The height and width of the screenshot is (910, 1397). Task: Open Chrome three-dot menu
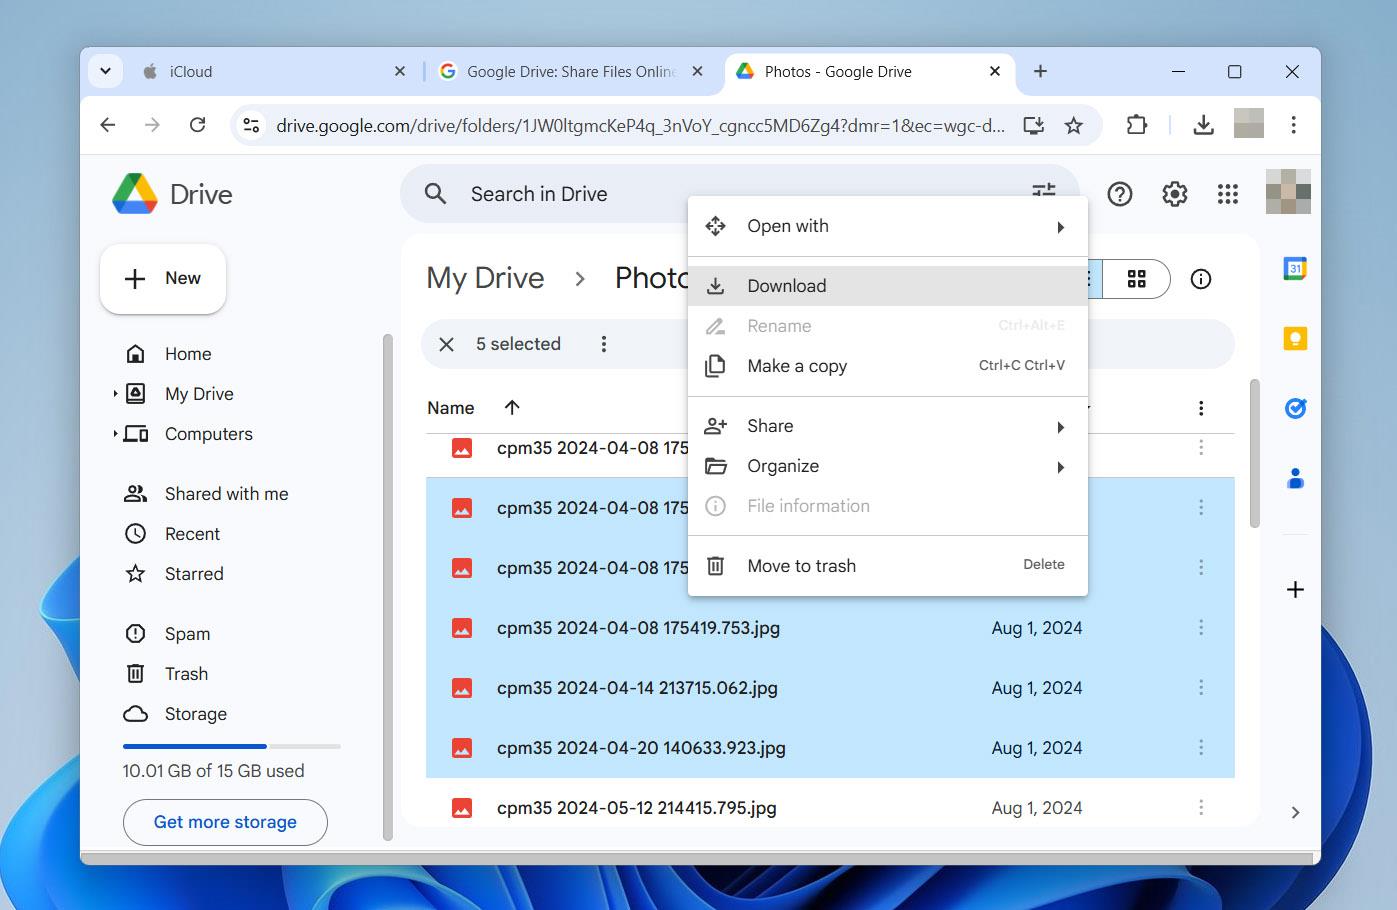coord(1293,125)
